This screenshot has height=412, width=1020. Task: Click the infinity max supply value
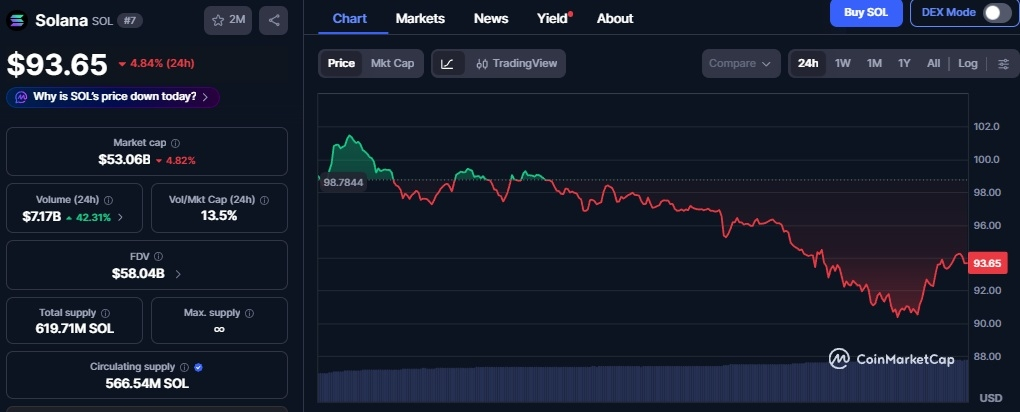coord(219,329)
